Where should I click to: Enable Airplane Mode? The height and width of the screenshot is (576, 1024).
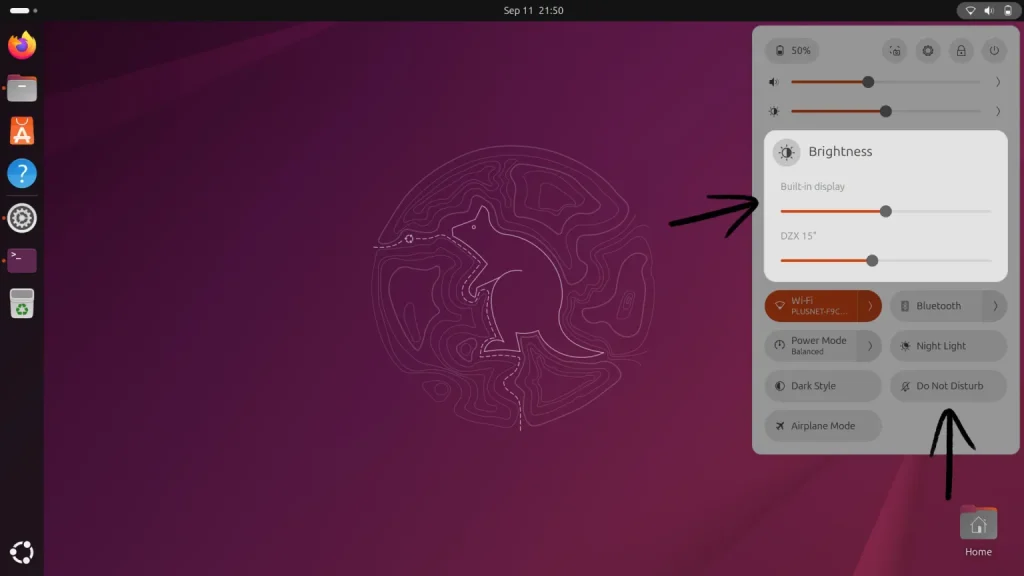pos(822,426)
